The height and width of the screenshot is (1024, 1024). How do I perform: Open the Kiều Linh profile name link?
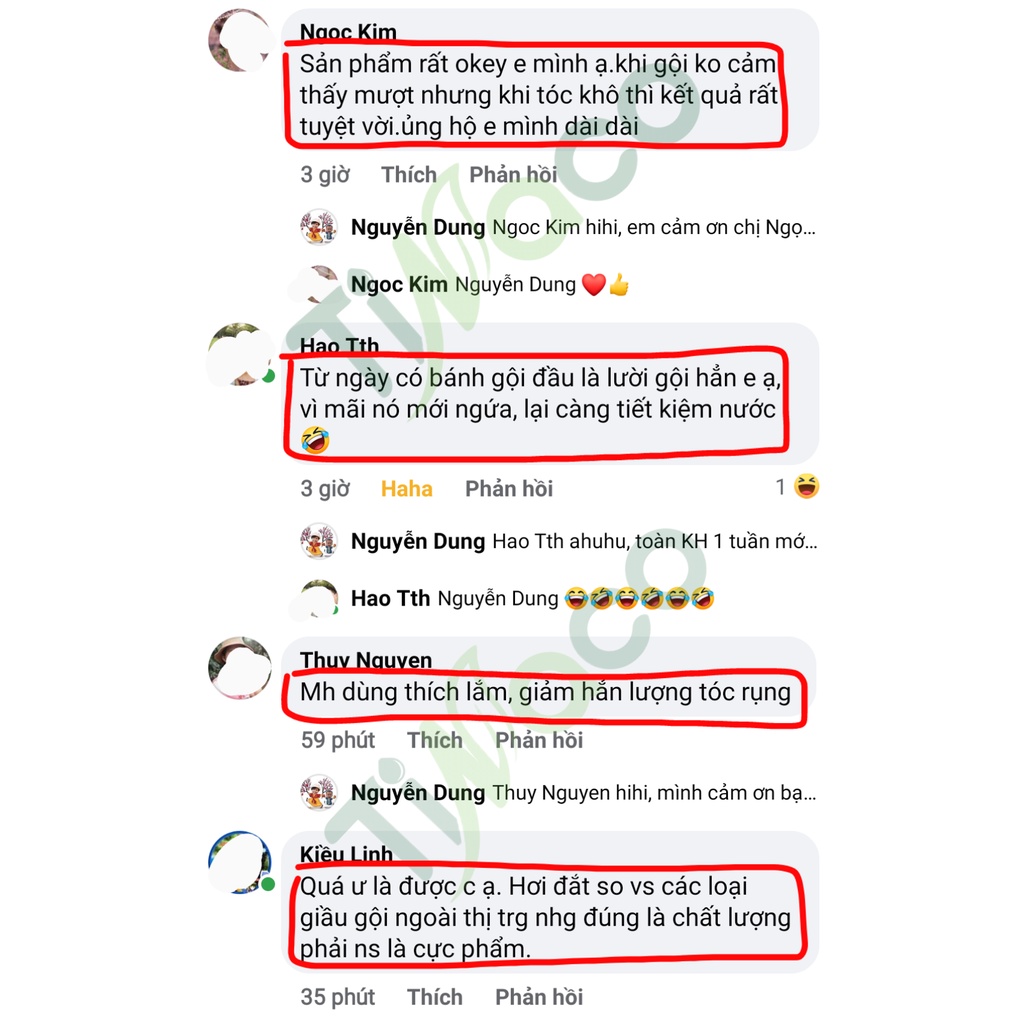pos(346,853)
